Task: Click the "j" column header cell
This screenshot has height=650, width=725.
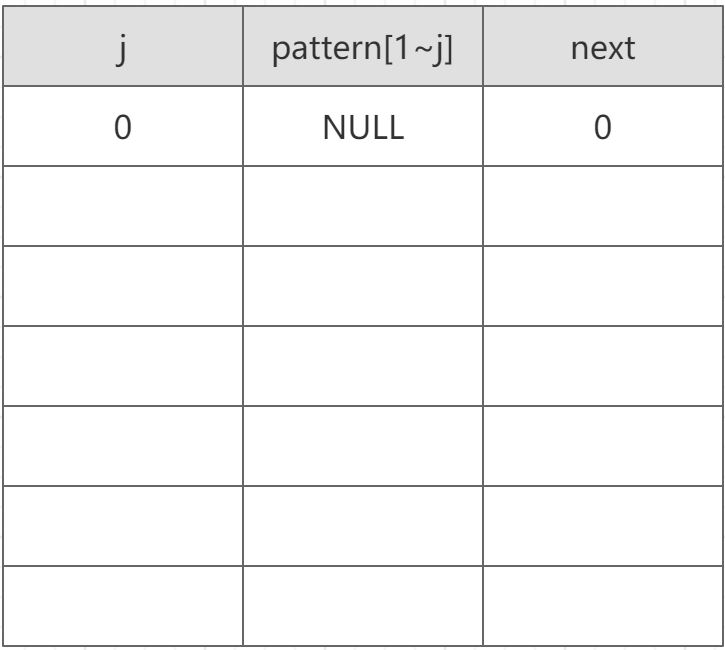Action: pyautogui.click(x=123, y=46)
